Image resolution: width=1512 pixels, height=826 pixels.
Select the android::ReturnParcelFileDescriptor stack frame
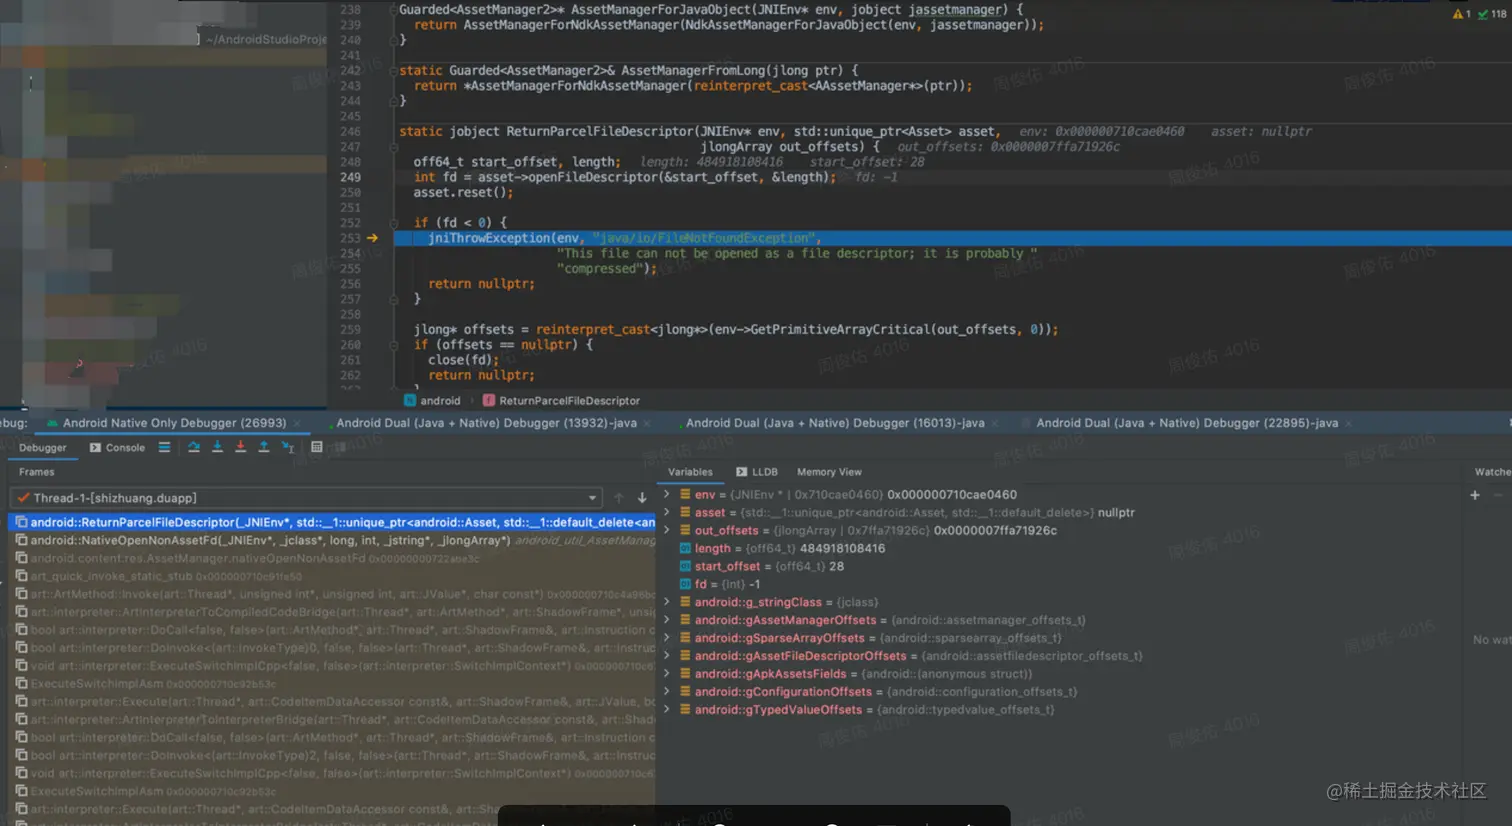click(x=333, y=522)
